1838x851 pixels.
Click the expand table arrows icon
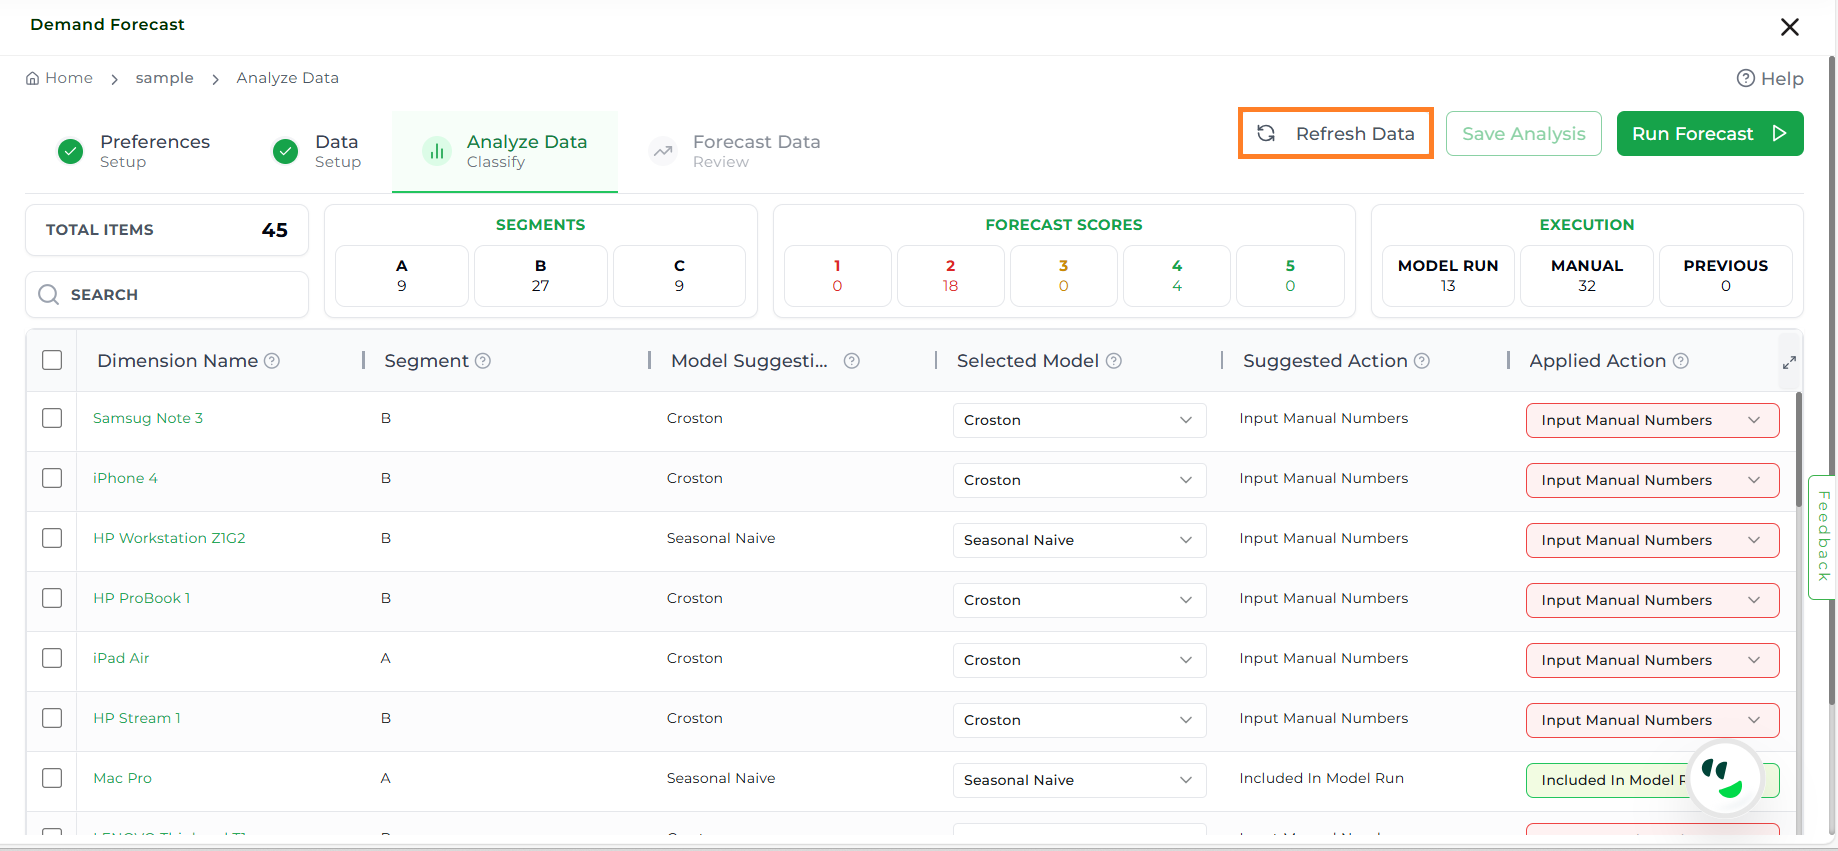click(1789, 362)
